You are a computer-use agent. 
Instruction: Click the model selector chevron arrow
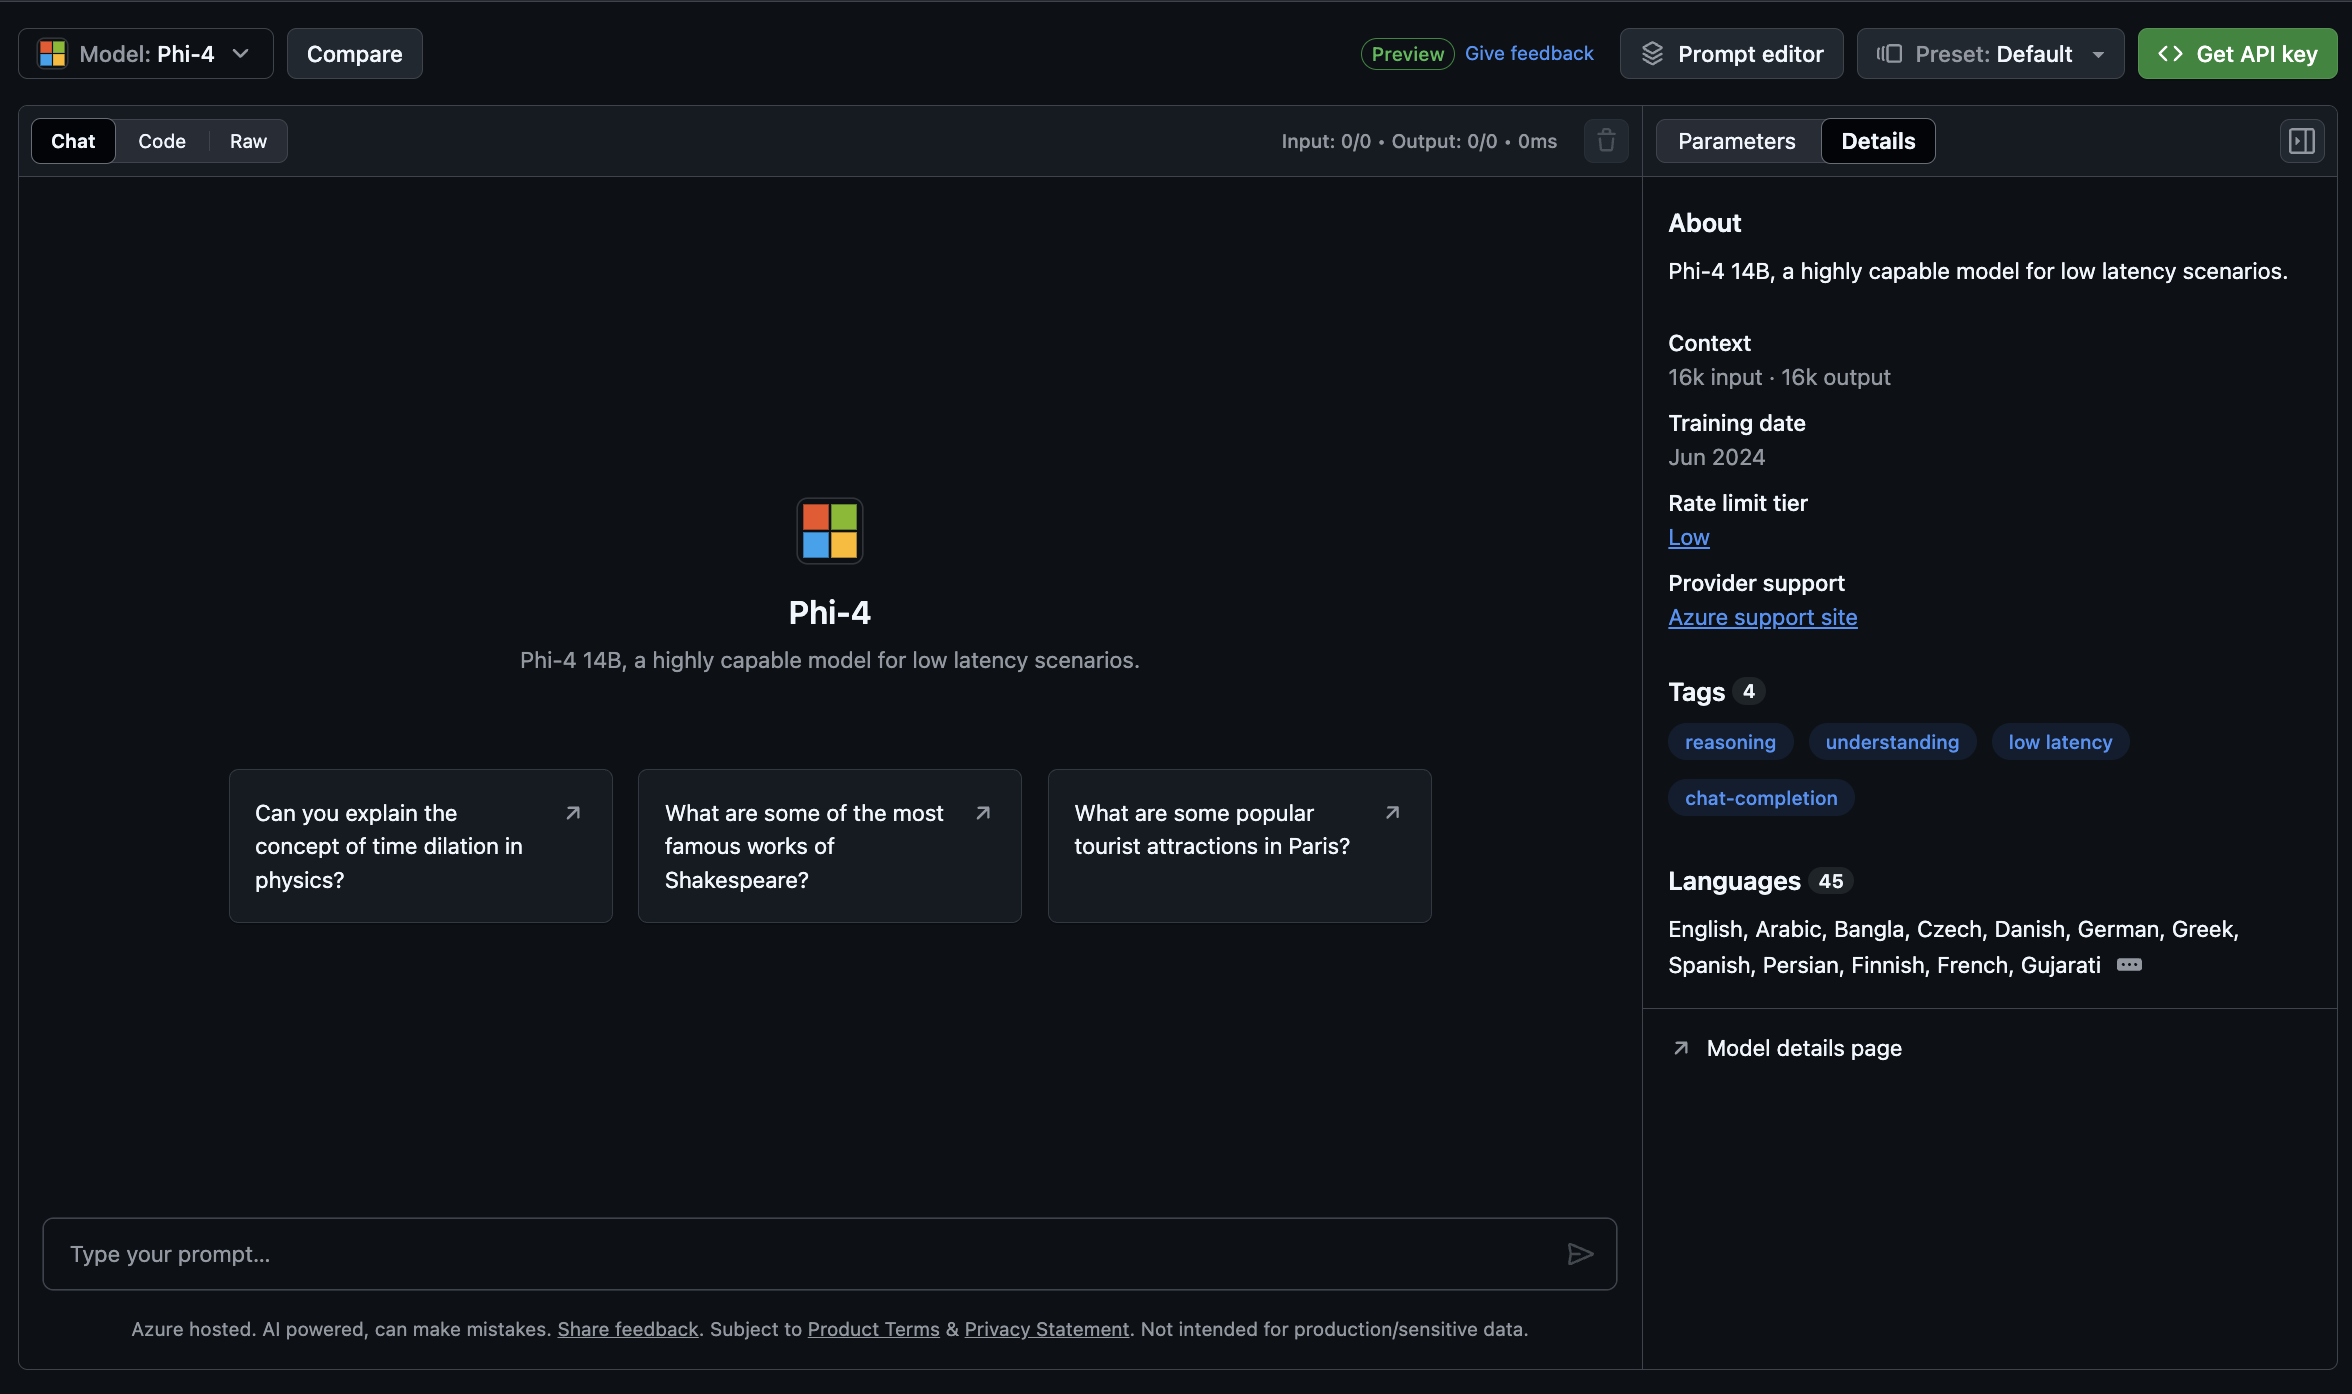click(x=240, y=54)
